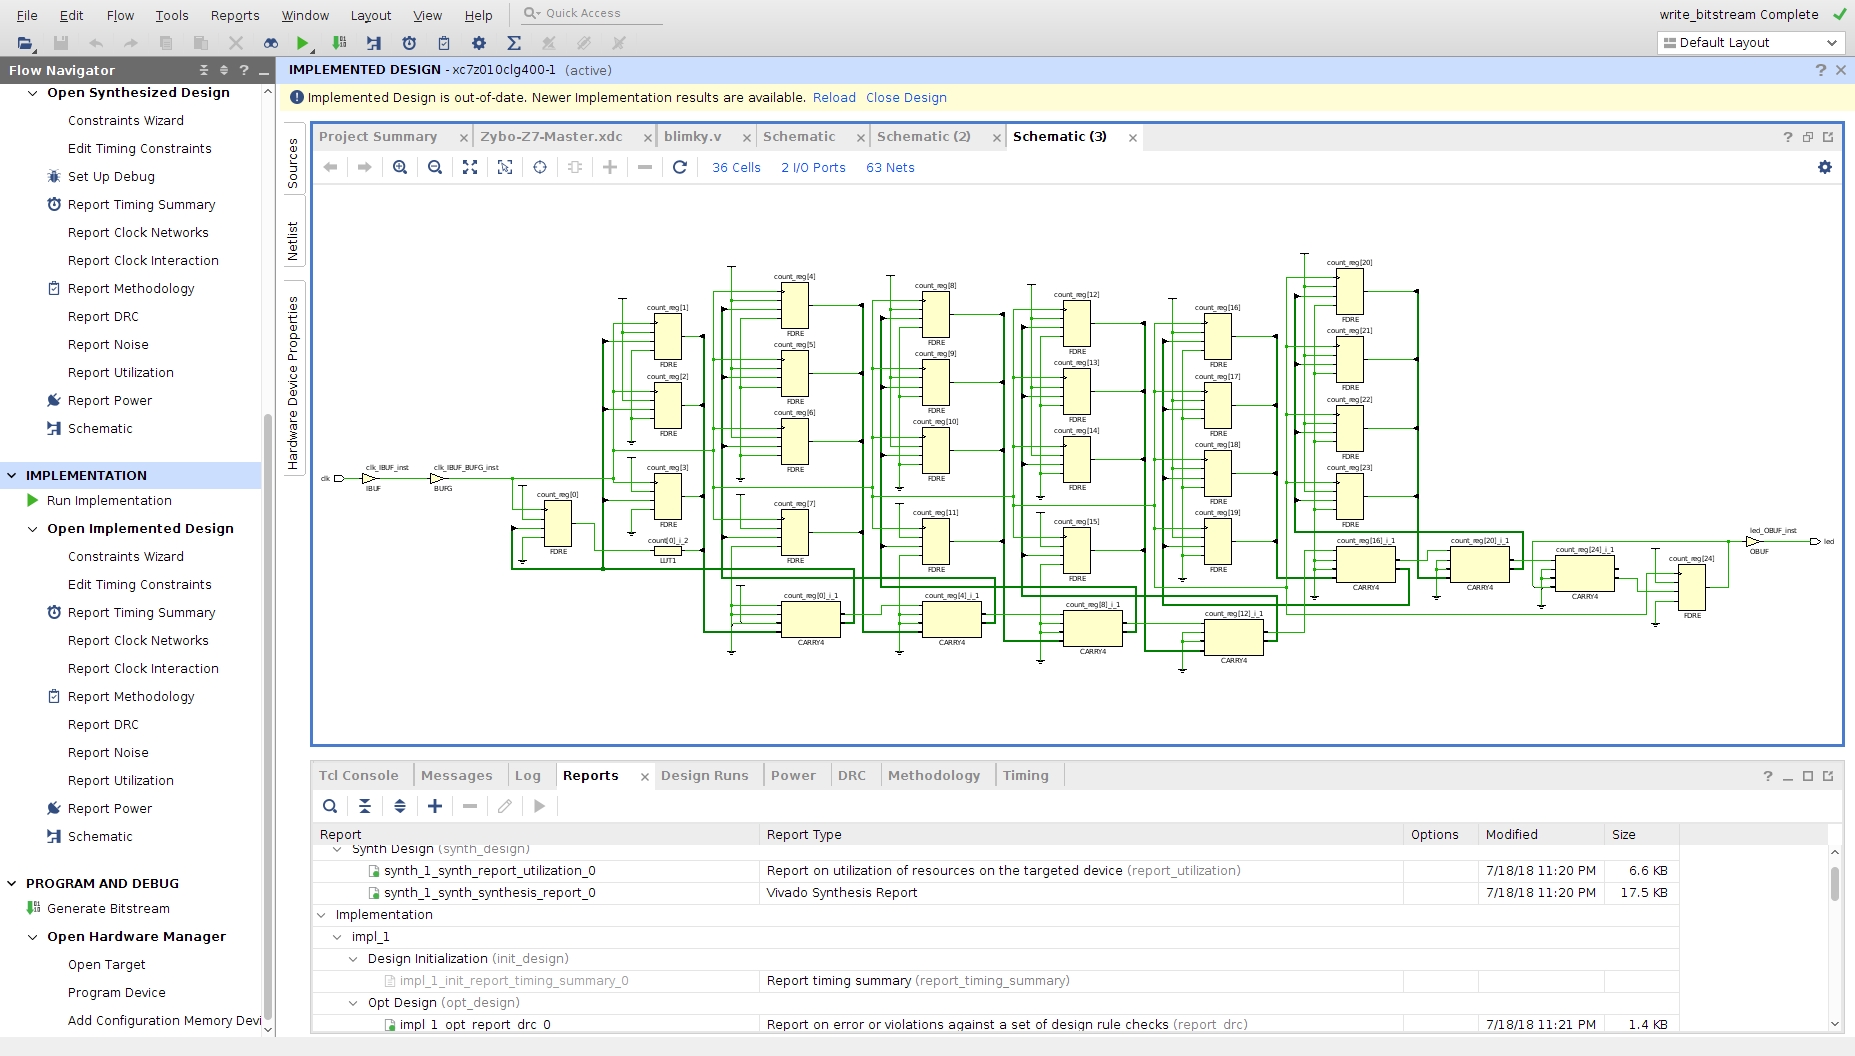Open schematic settings with the gear icon
Image resolution: width=1855 pixels, height=1056 pixels.
point(1825,167)
